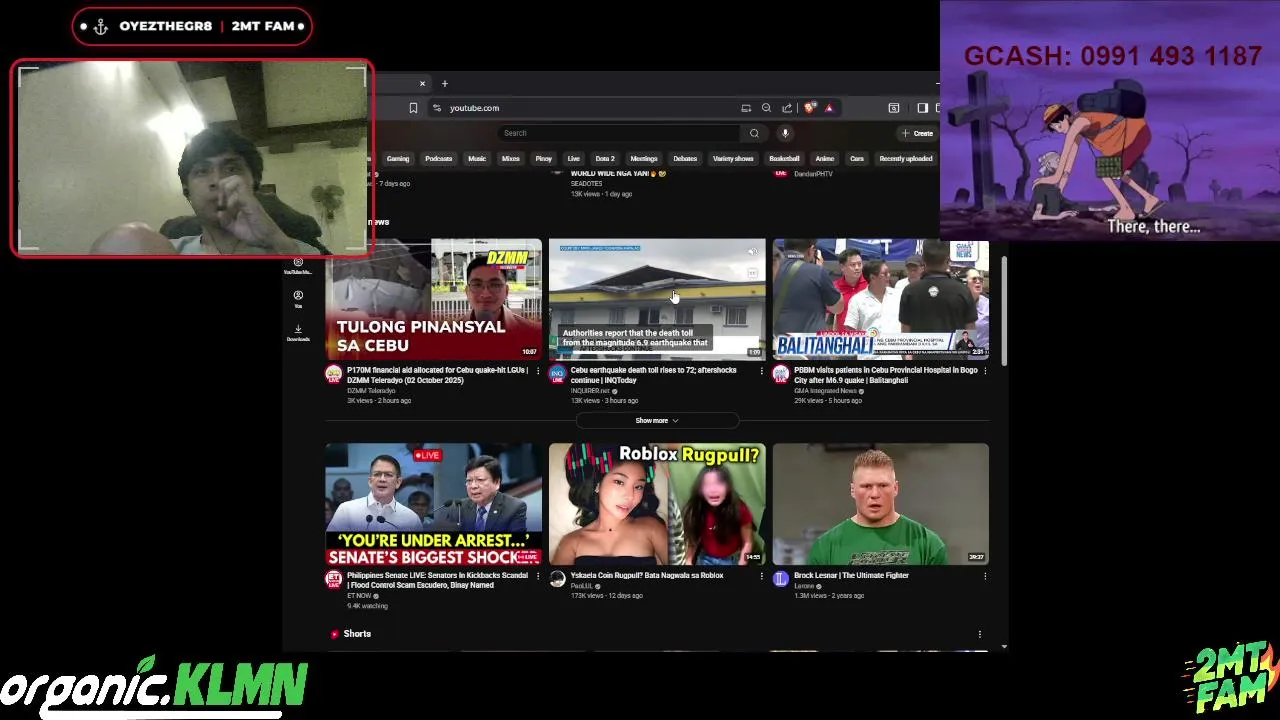This screenshot has width=1280, height=720.
Task: Open the DZMM Teleradyo channel avatar
Action: 334,374
